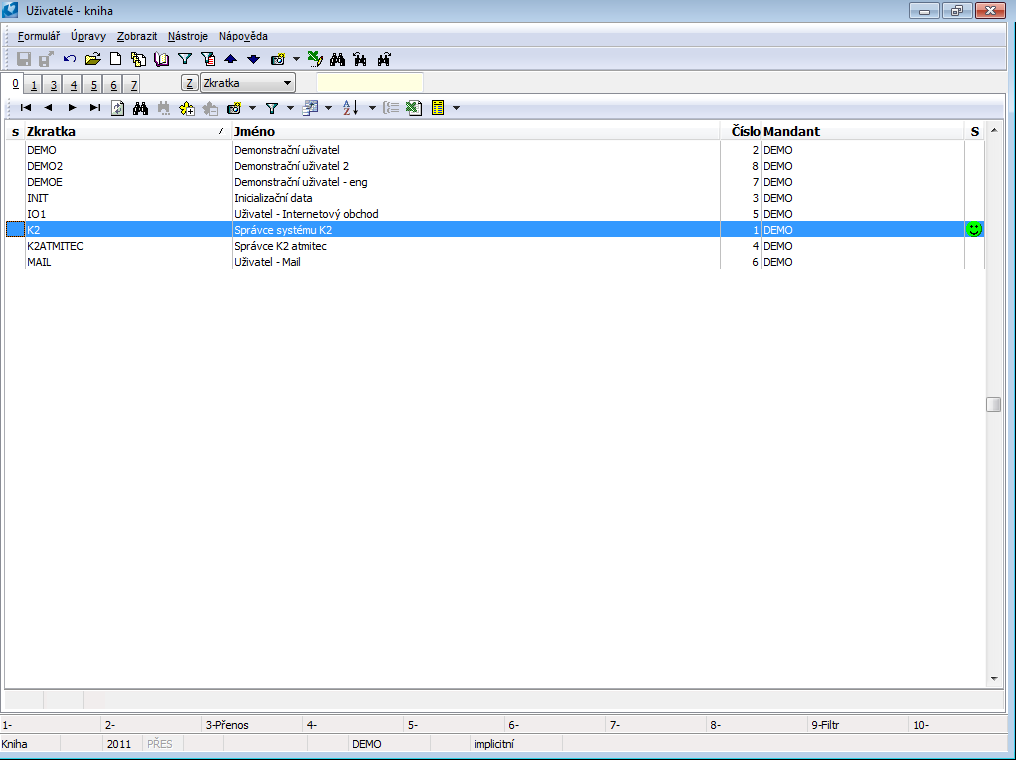
Task: Switch to tab 7
Action: [x=133, y=85]
